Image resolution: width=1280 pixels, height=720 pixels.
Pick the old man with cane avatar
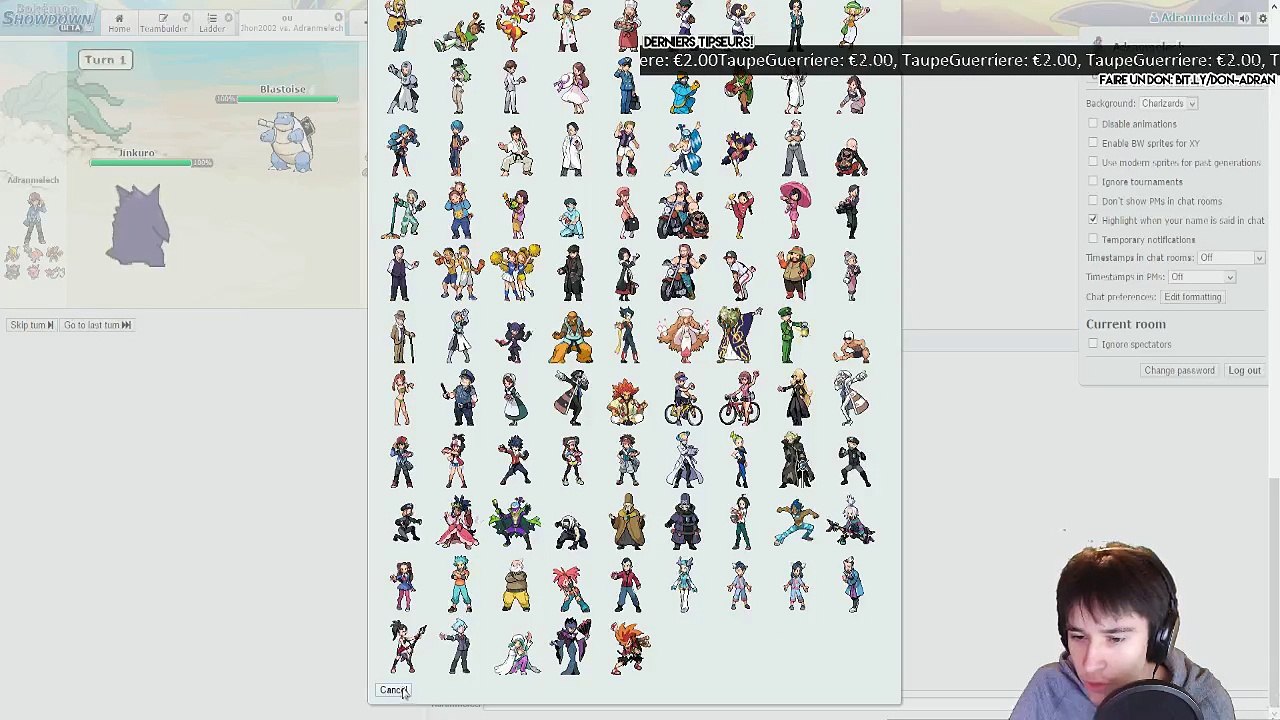pyautogui.click(x=402, y=336)
